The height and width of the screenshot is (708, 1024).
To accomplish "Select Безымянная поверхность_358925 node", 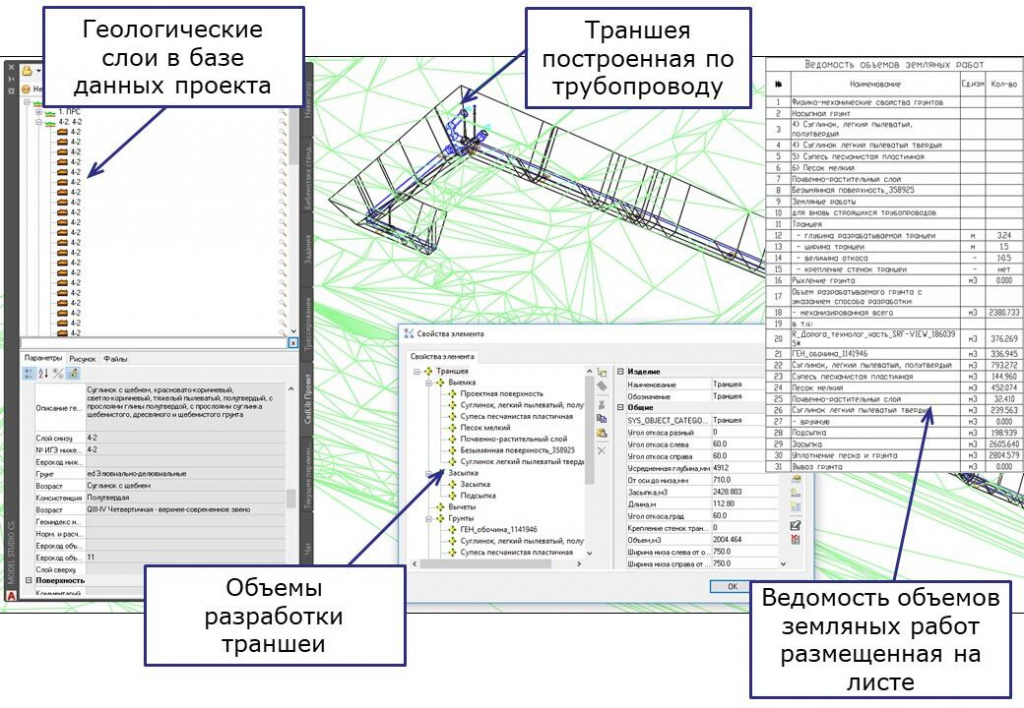I will pyautogui.click(x=517, y=450).
